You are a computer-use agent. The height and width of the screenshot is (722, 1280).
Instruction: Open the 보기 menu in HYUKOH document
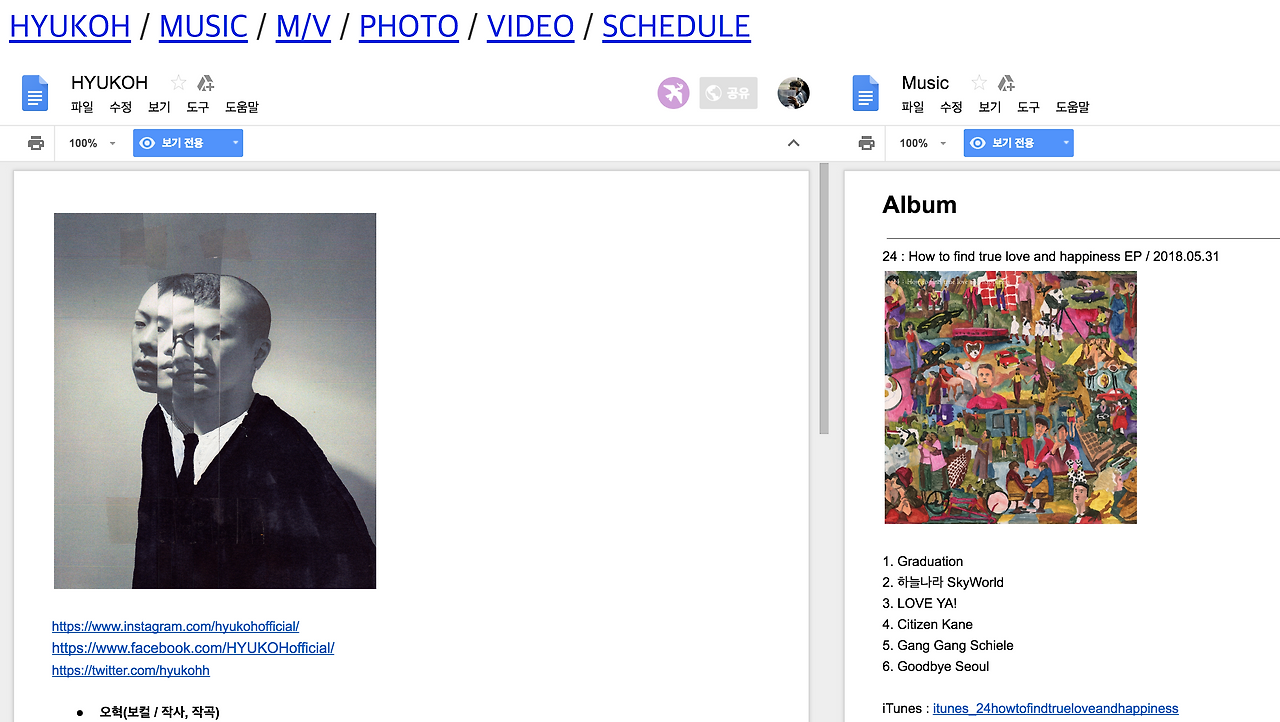pos(159,107)
